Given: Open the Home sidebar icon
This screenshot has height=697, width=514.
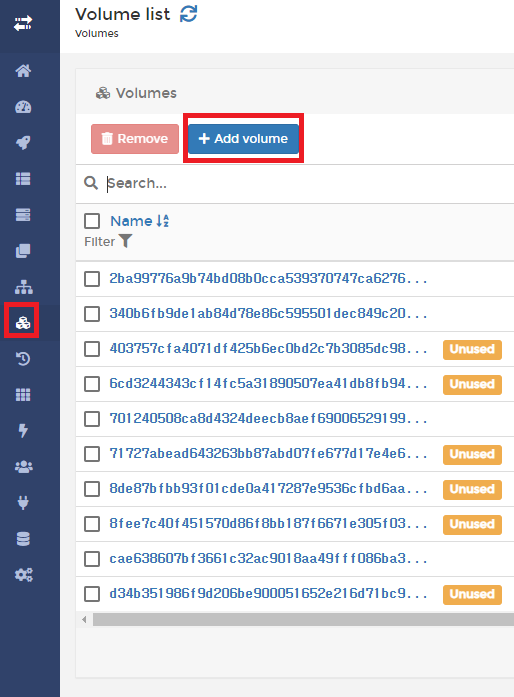Looking at the screenshot, I should [23, 71].
